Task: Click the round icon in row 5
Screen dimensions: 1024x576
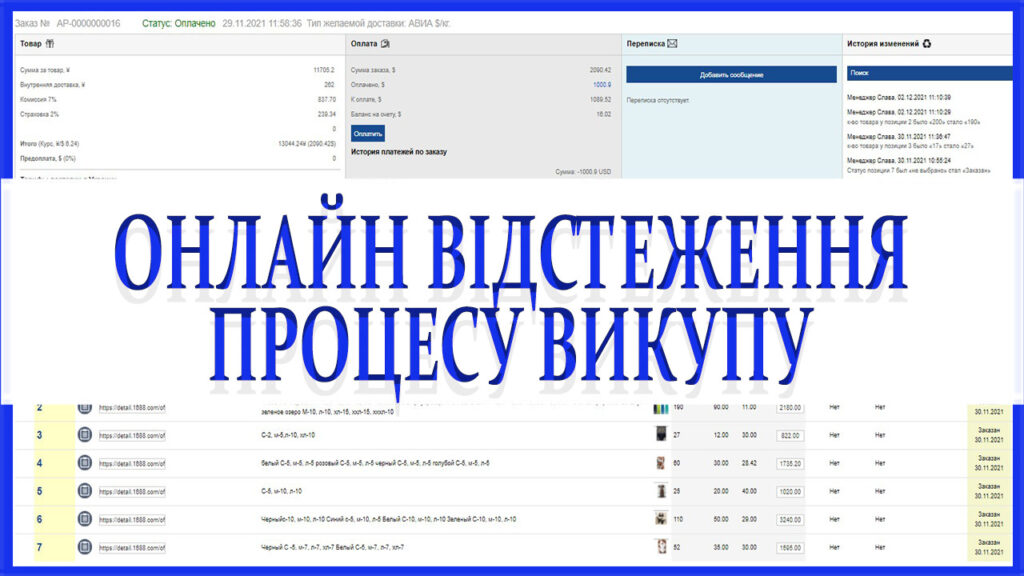Action: click(85, 491)
